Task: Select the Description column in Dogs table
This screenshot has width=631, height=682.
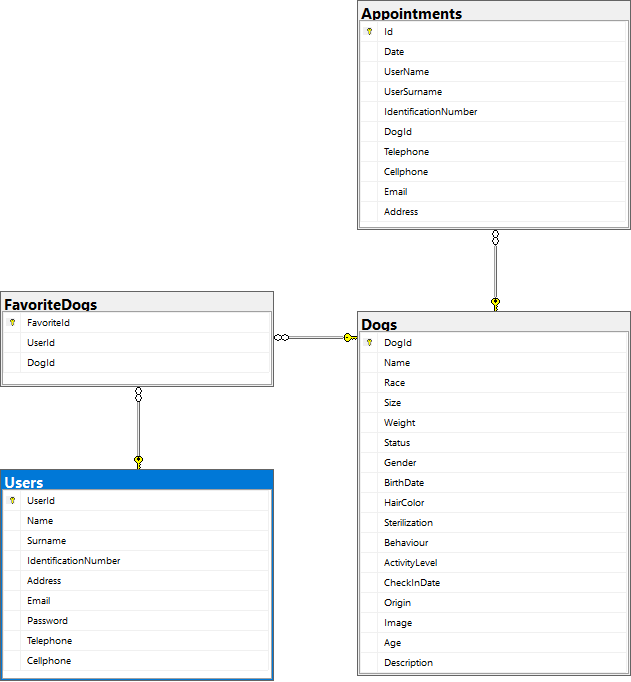Action: coord(493,662)
